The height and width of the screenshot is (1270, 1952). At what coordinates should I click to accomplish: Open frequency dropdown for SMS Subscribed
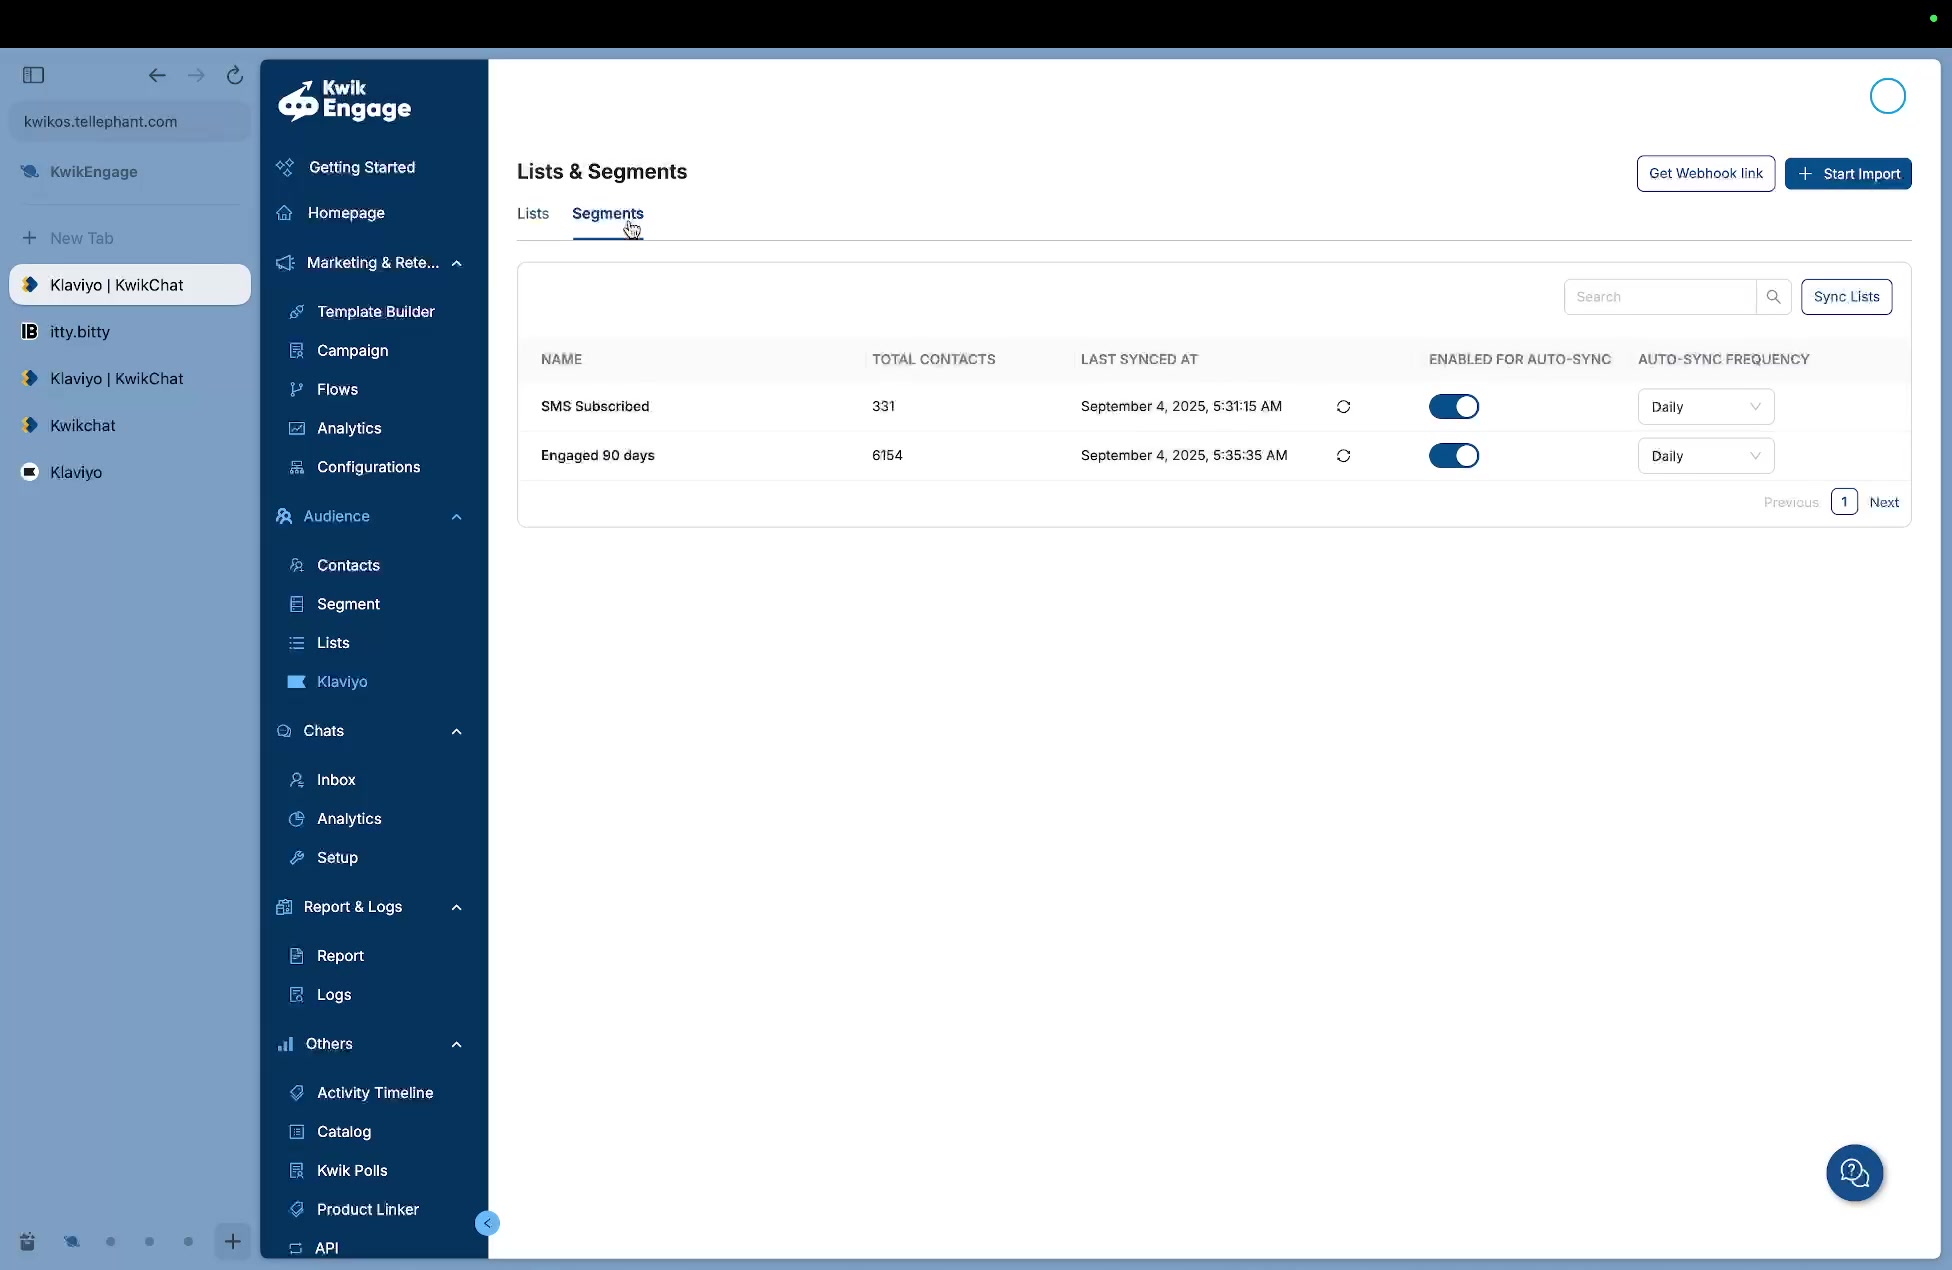1706,407
